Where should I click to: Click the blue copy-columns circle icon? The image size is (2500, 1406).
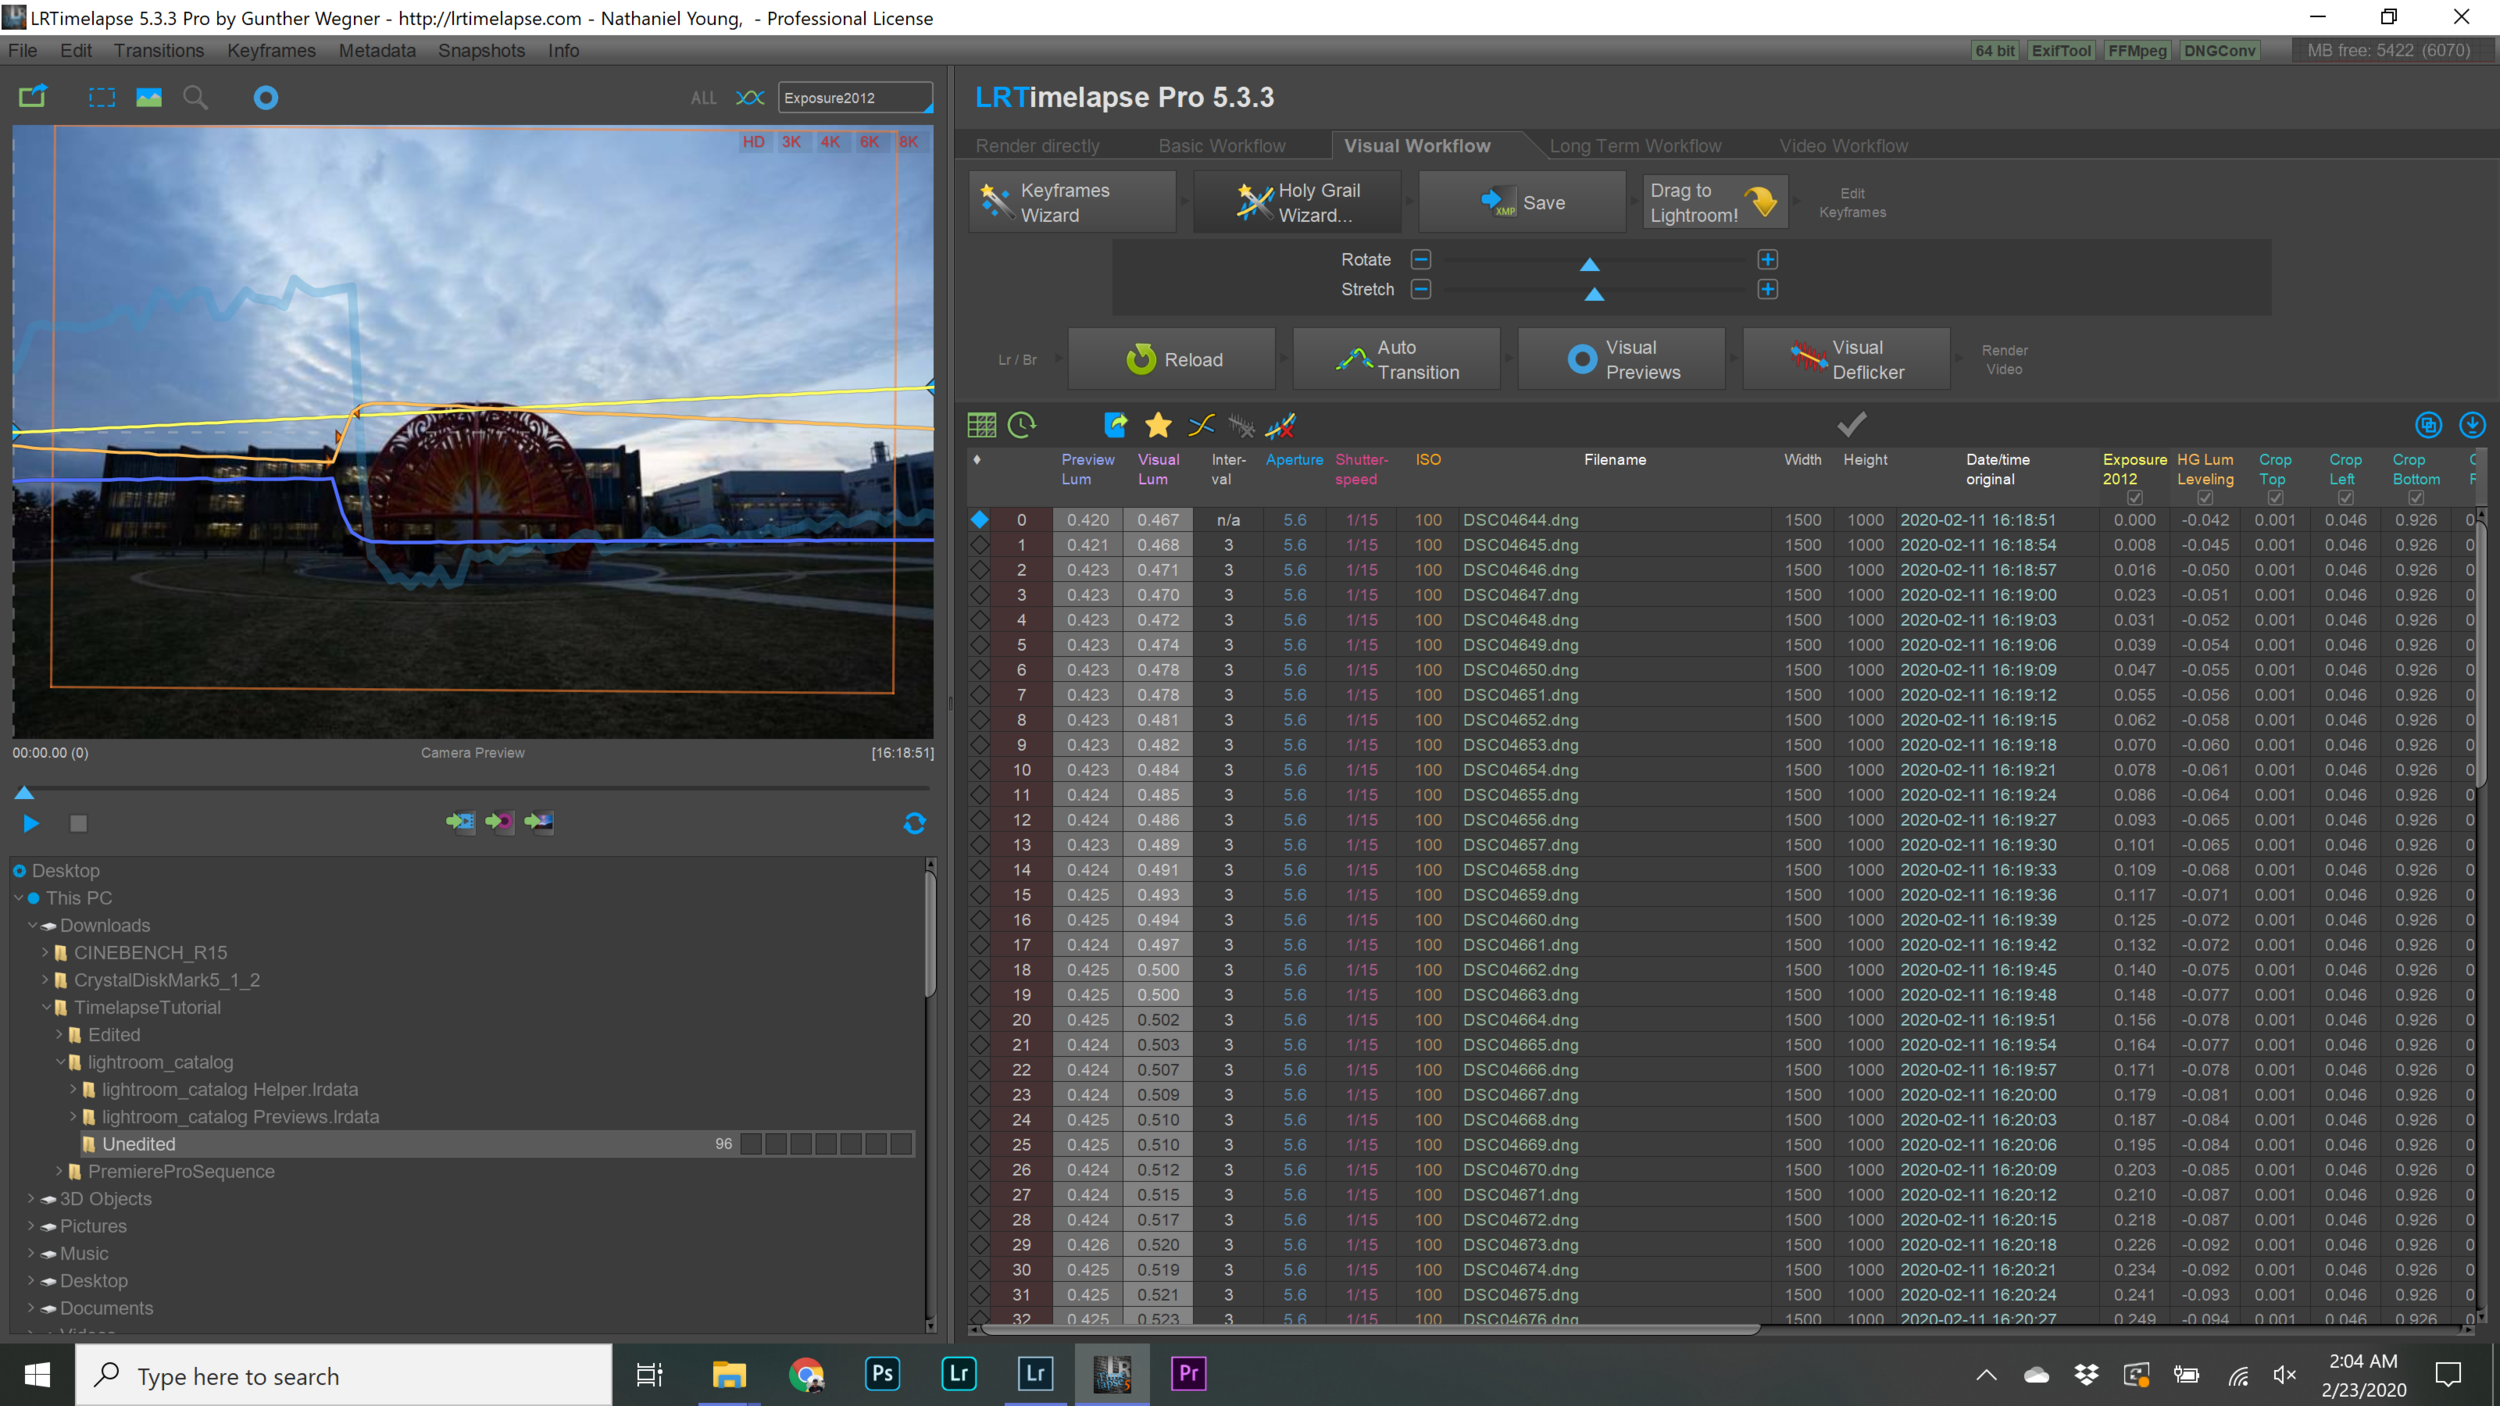click(x=2429, y=425)
